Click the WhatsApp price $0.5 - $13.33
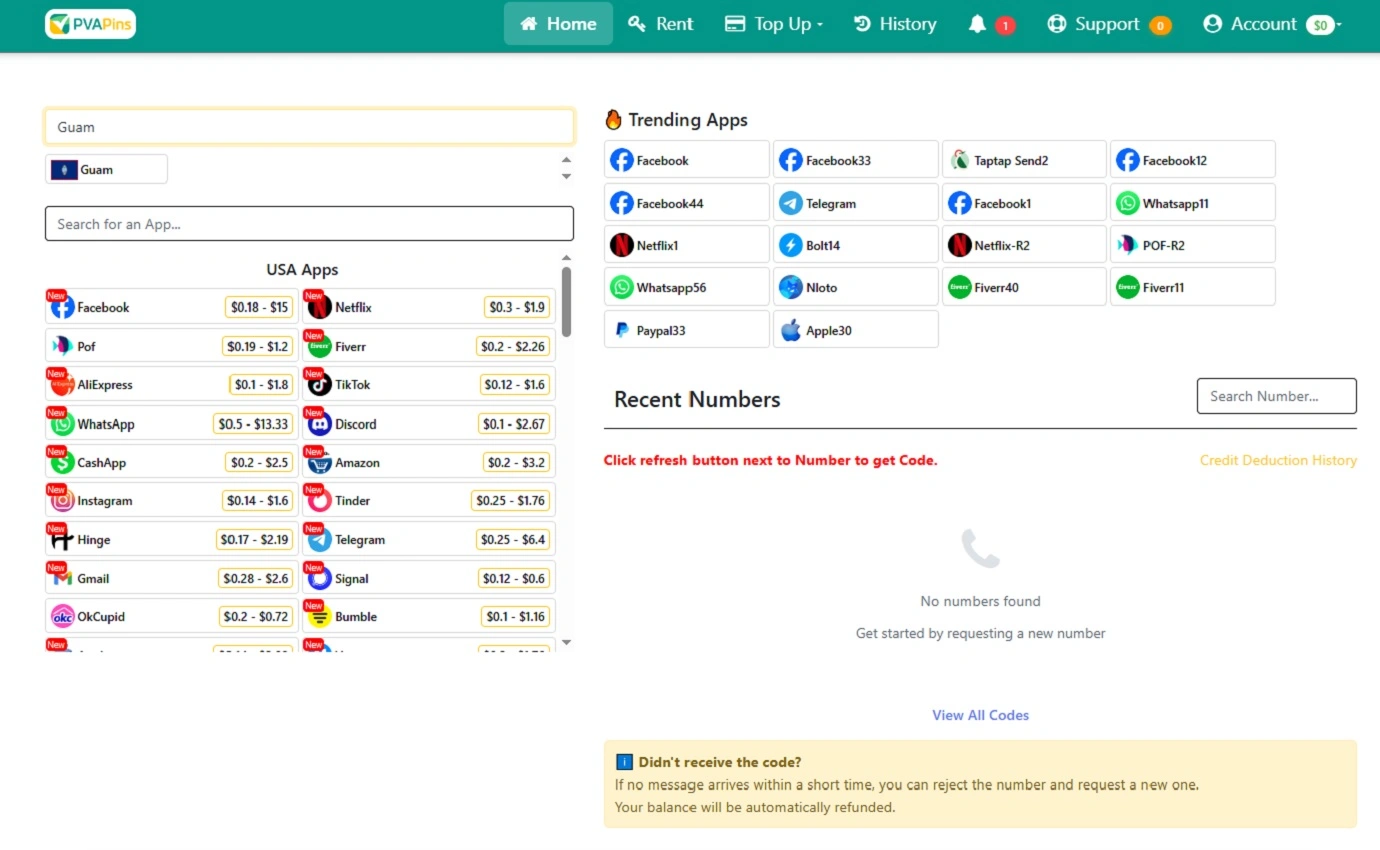 coord(254,424)
